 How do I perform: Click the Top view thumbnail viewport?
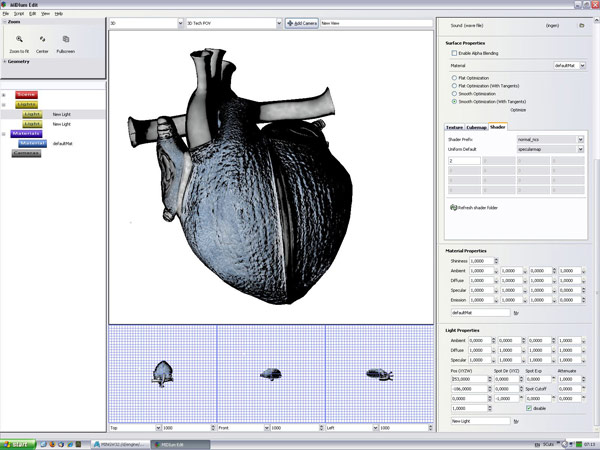(163, 374)
